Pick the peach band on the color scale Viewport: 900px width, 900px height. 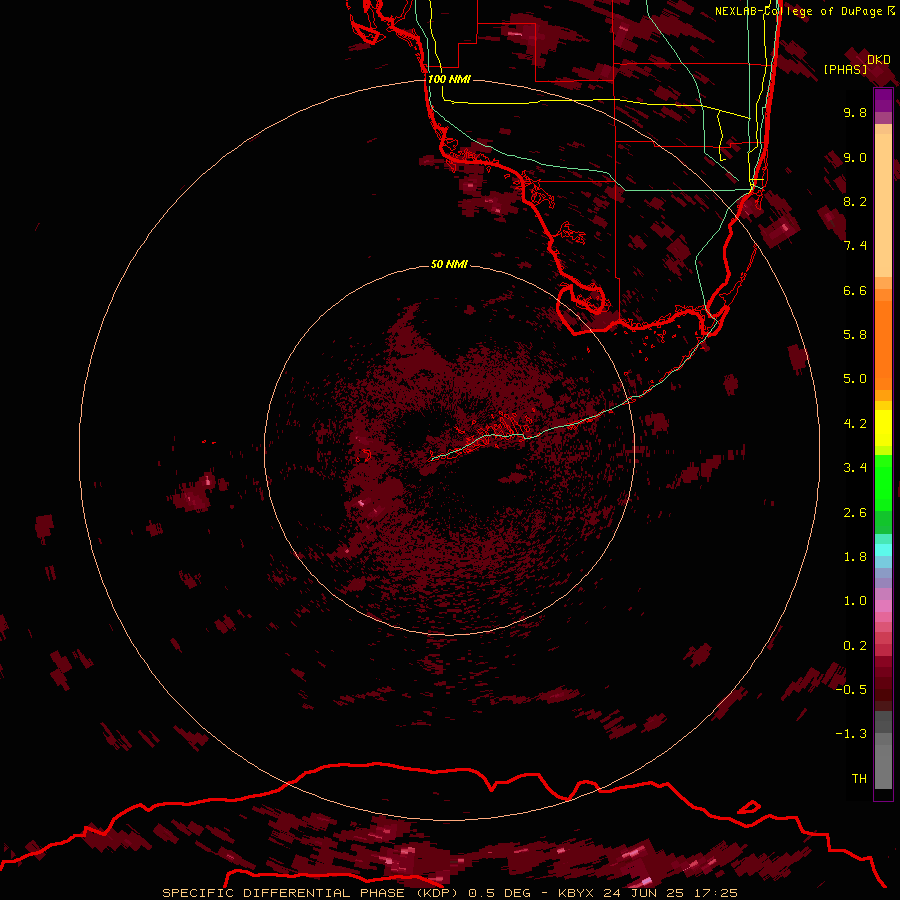coord(883,205)
